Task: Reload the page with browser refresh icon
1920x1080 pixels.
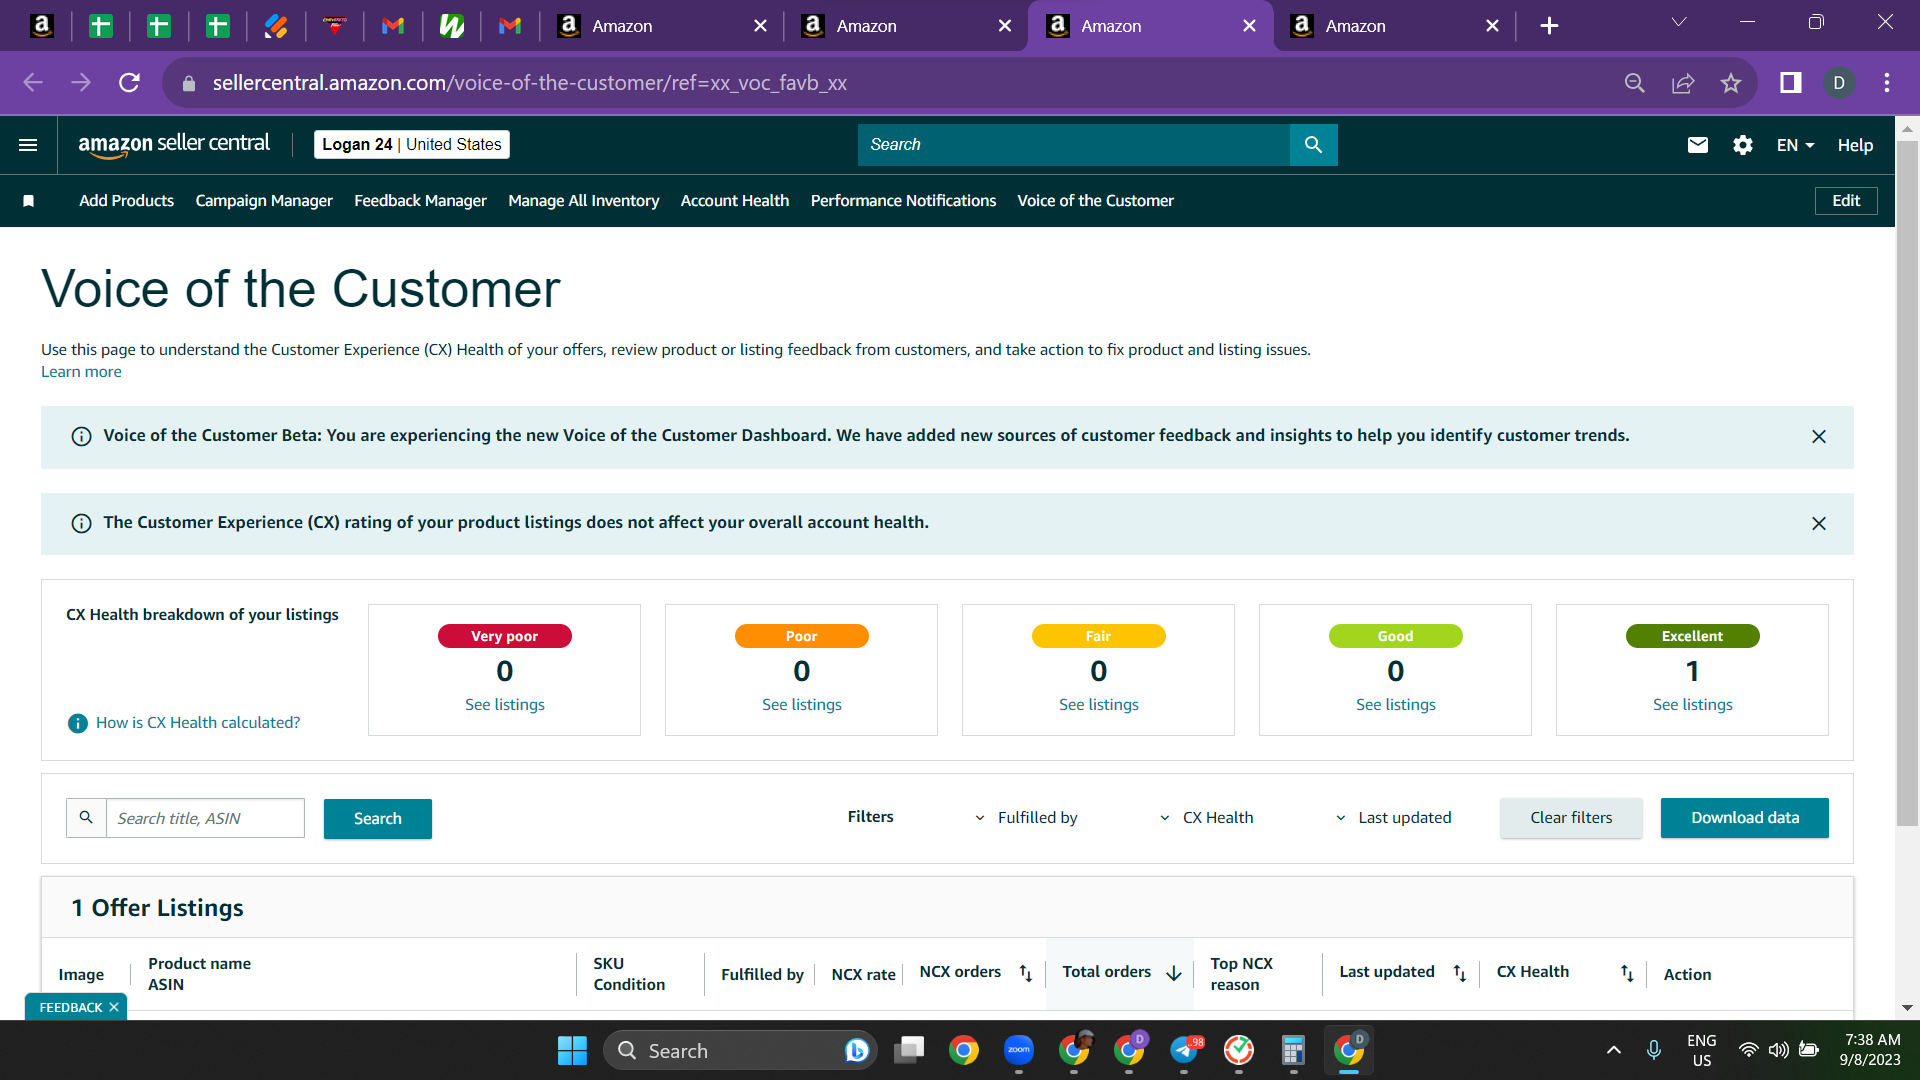Action: click(x=129, y=83)
